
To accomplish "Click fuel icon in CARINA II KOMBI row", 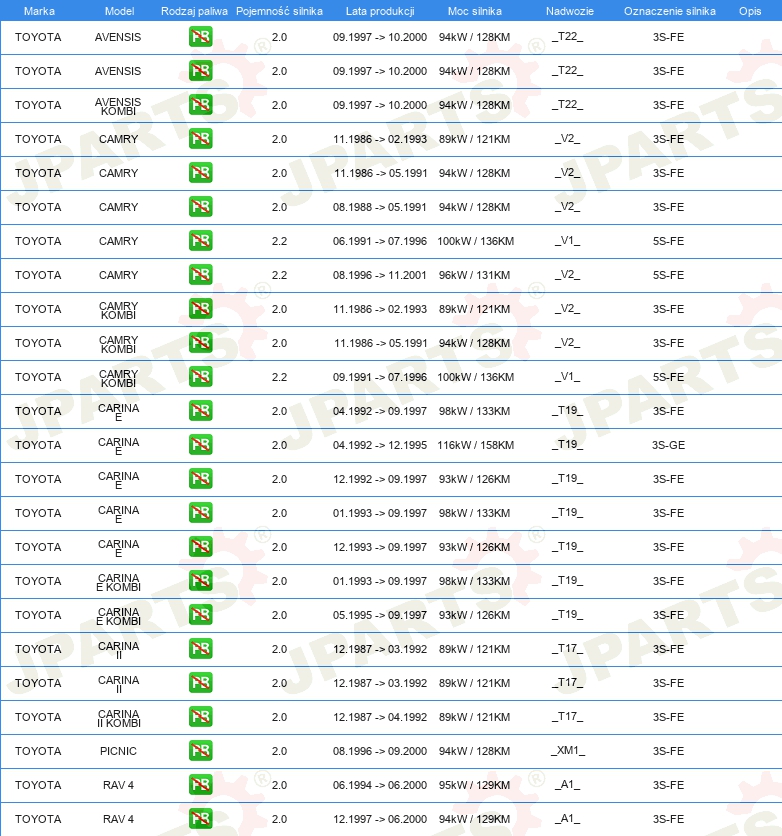I will 200,717.
